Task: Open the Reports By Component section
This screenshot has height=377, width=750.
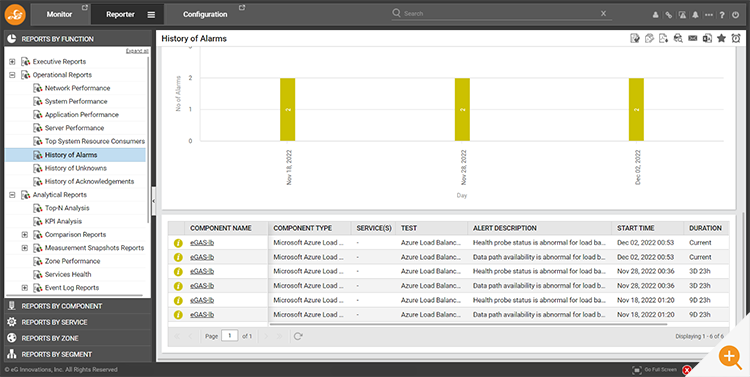Action: point(77,306)
